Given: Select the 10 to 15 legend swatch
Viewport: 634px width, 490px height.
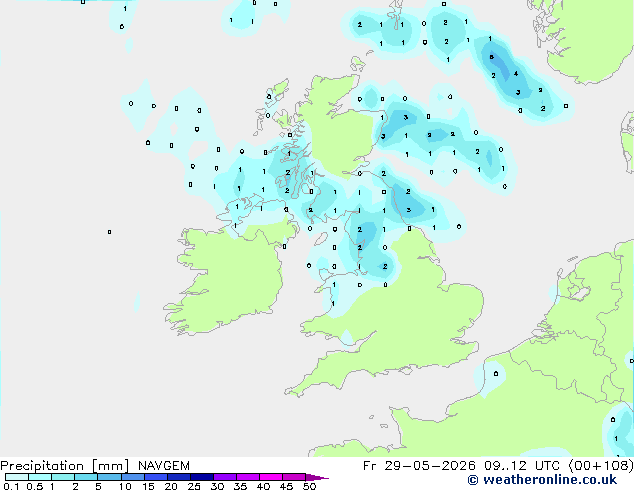Looking at the screenshot, I should point(133,477).
